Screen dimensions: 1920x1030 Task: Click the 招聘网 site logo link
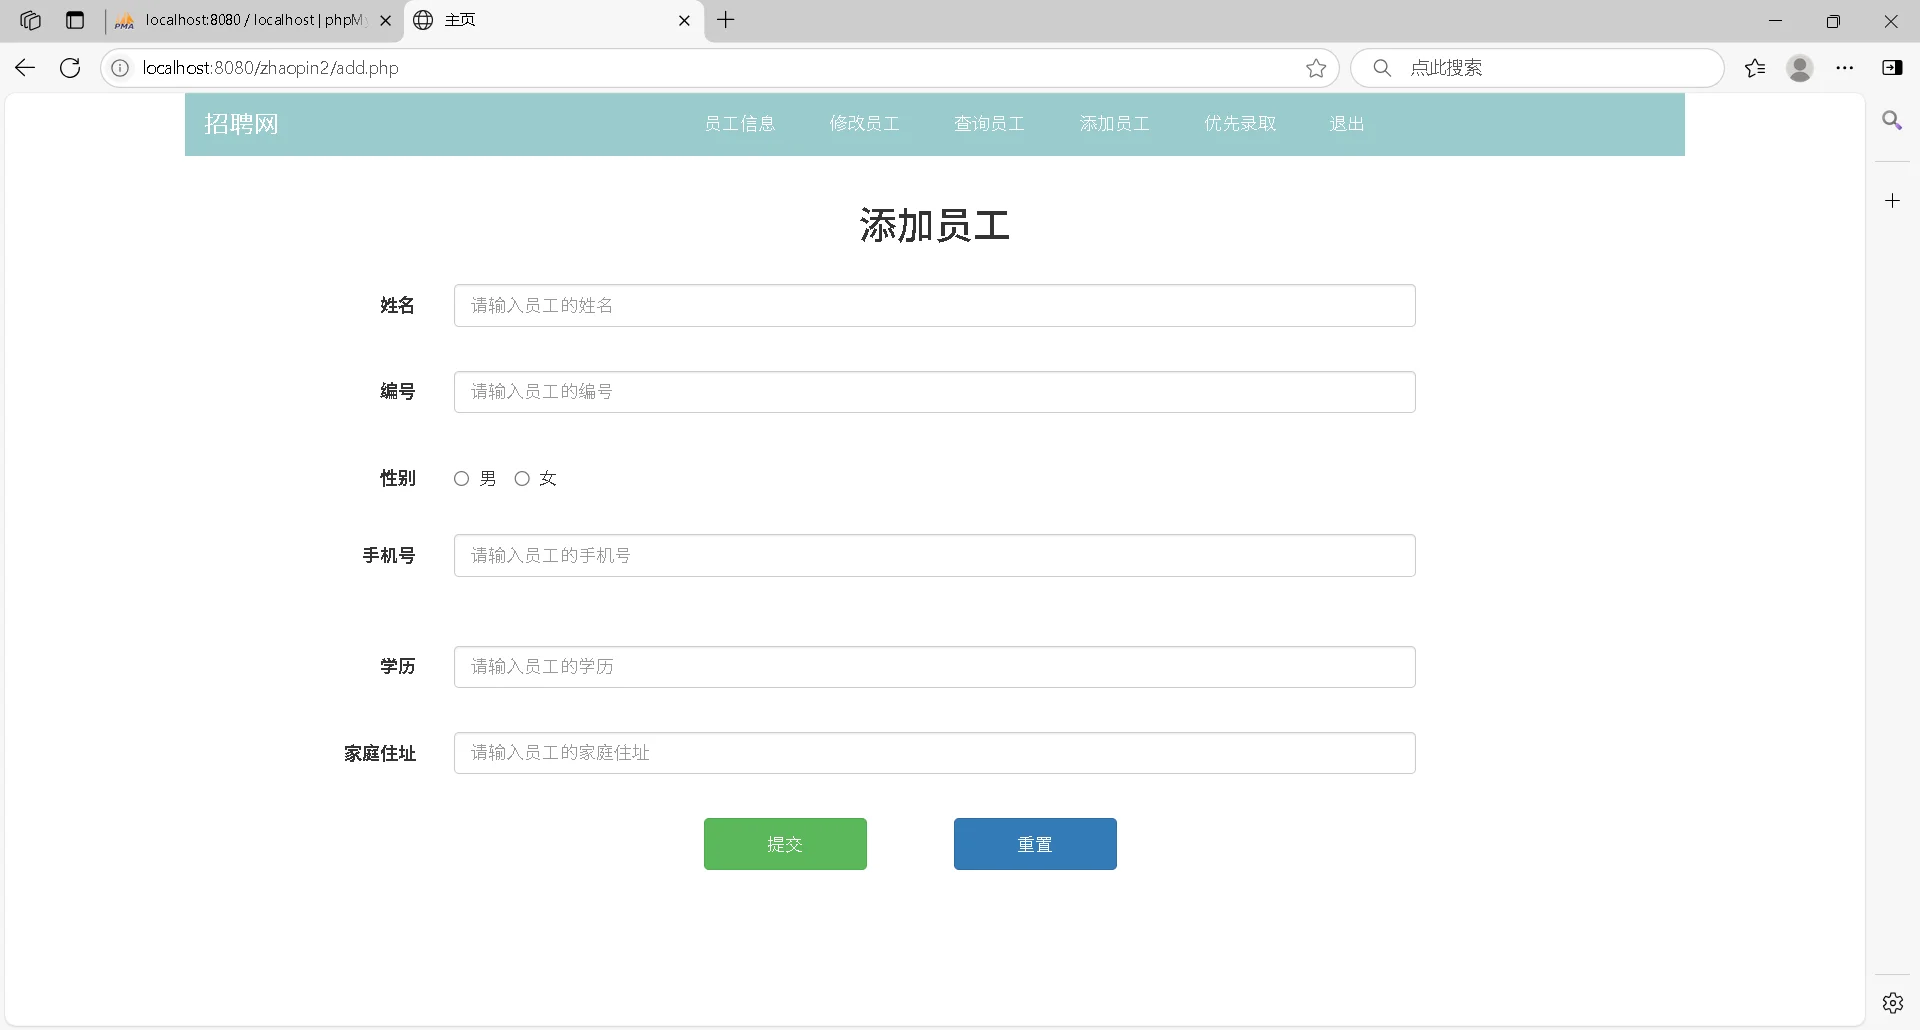[x=241, y=124]
